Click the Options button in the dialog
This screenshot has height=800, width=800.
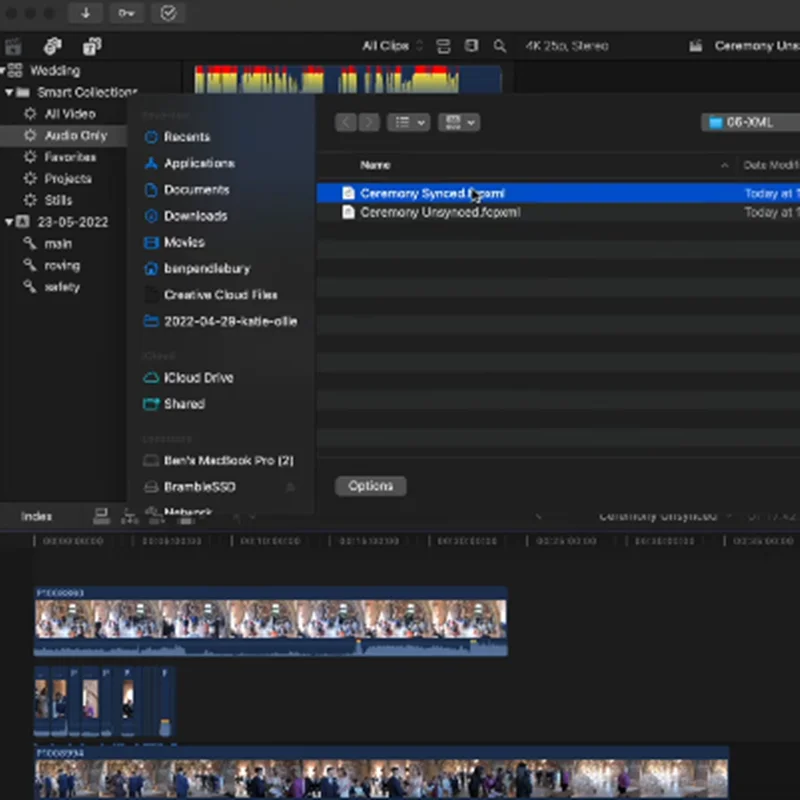coord(371,486)
